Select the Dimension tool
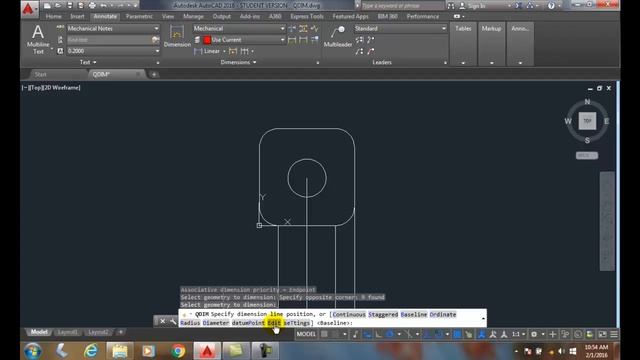Viewport: 640px width, 360px height. point(177,36)
